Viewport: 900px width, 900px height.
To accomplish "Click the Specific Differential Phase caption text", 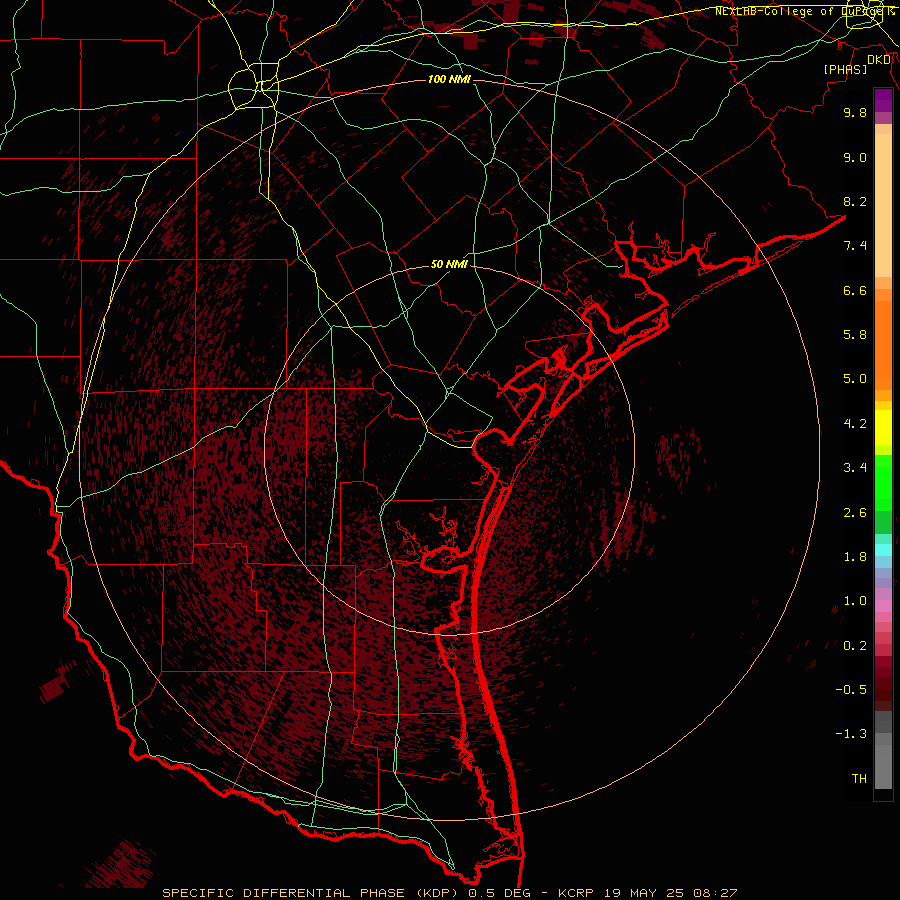I will 449,893.
